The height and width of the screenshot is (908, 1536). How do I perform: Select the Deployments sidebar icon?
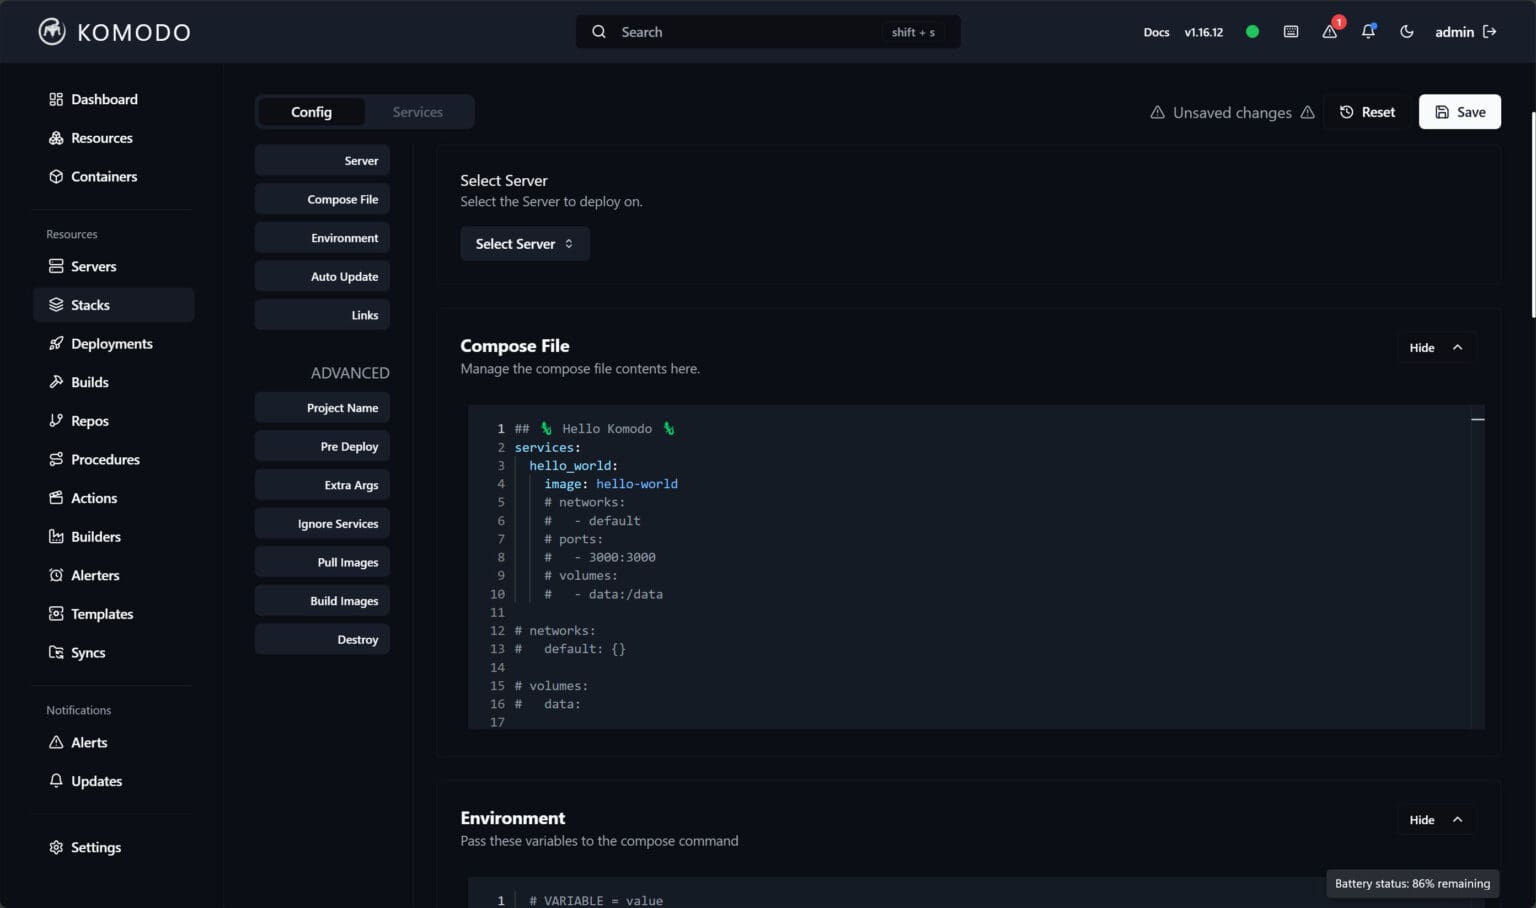56,343
